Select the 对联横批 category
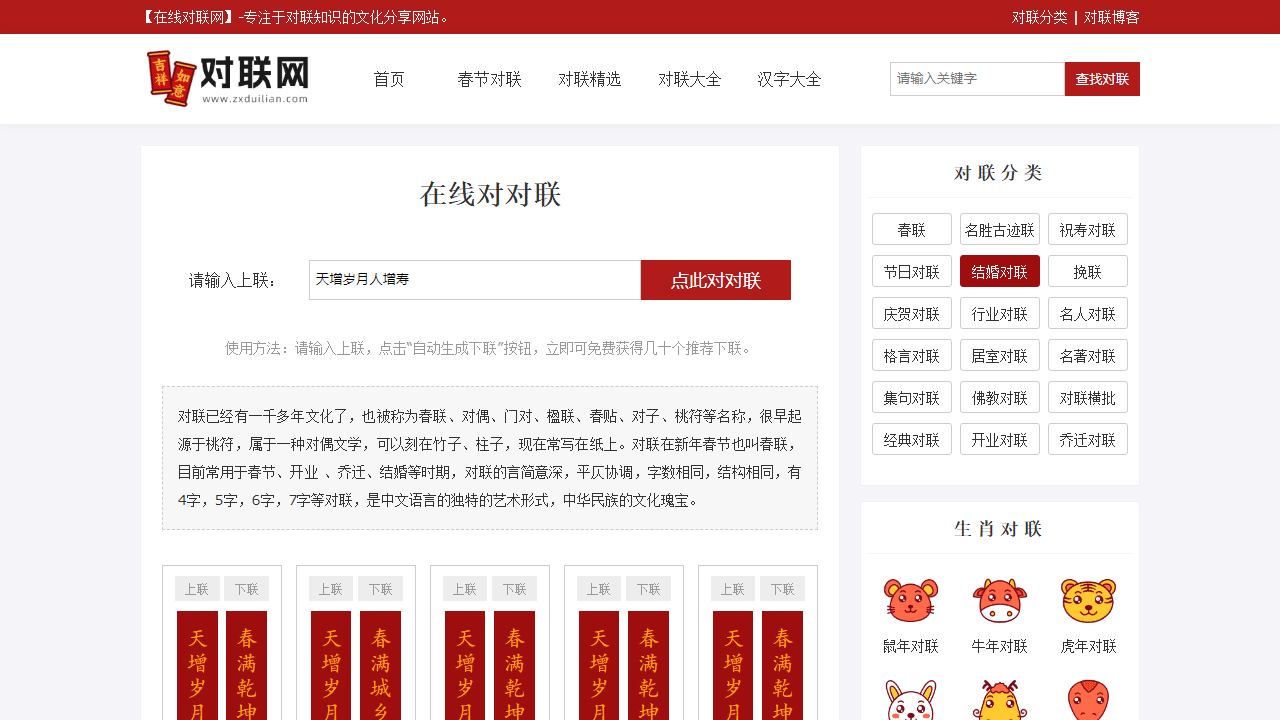This screenshot has height=720, width=1280. [1088, 397]
